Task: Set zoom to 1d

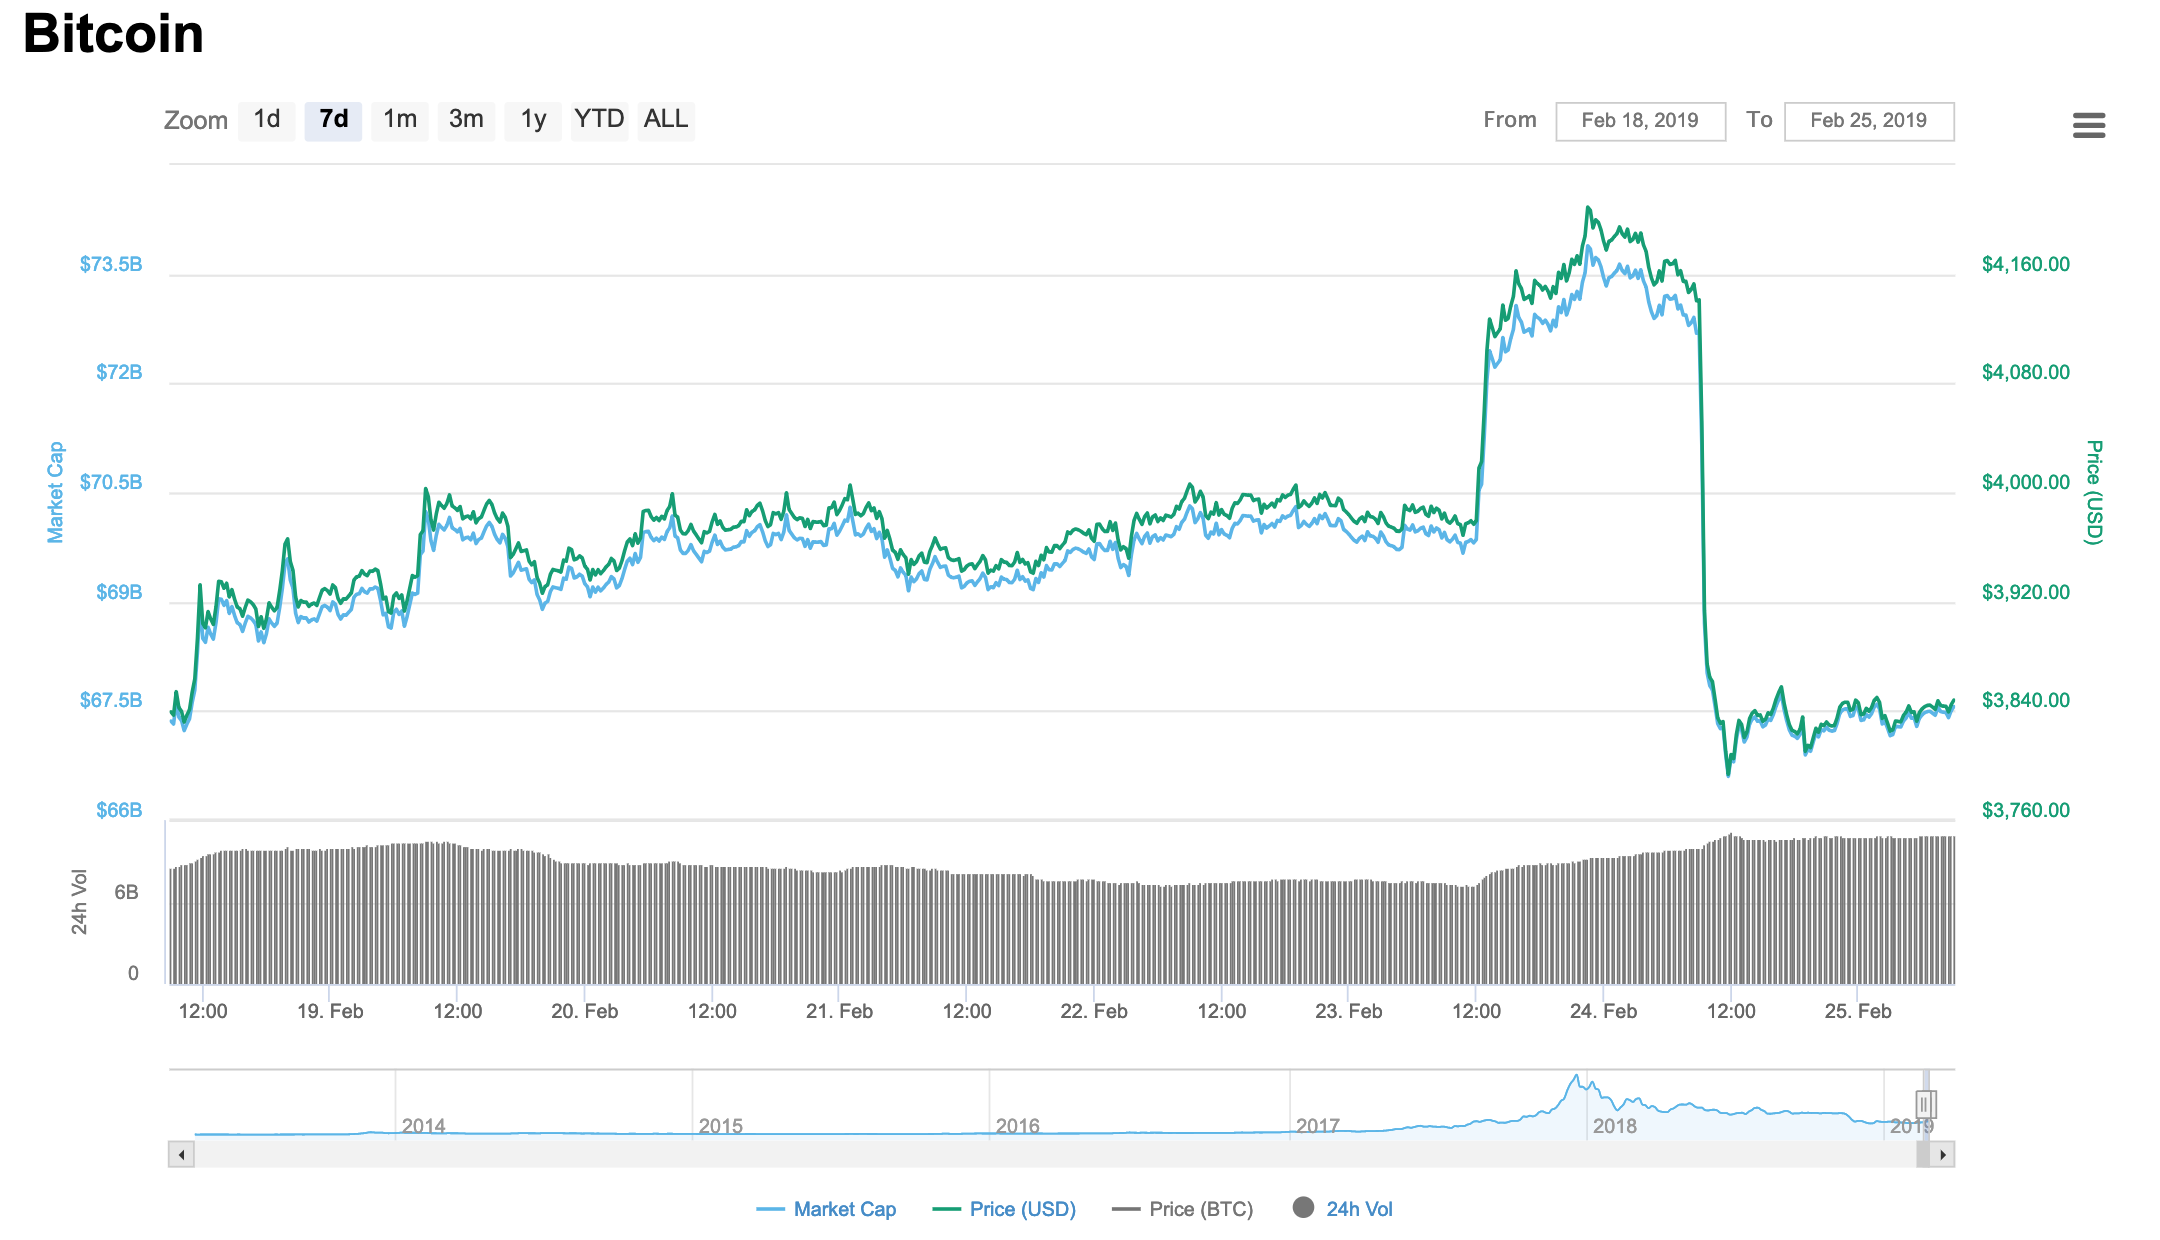Action: tap(267, 120)
